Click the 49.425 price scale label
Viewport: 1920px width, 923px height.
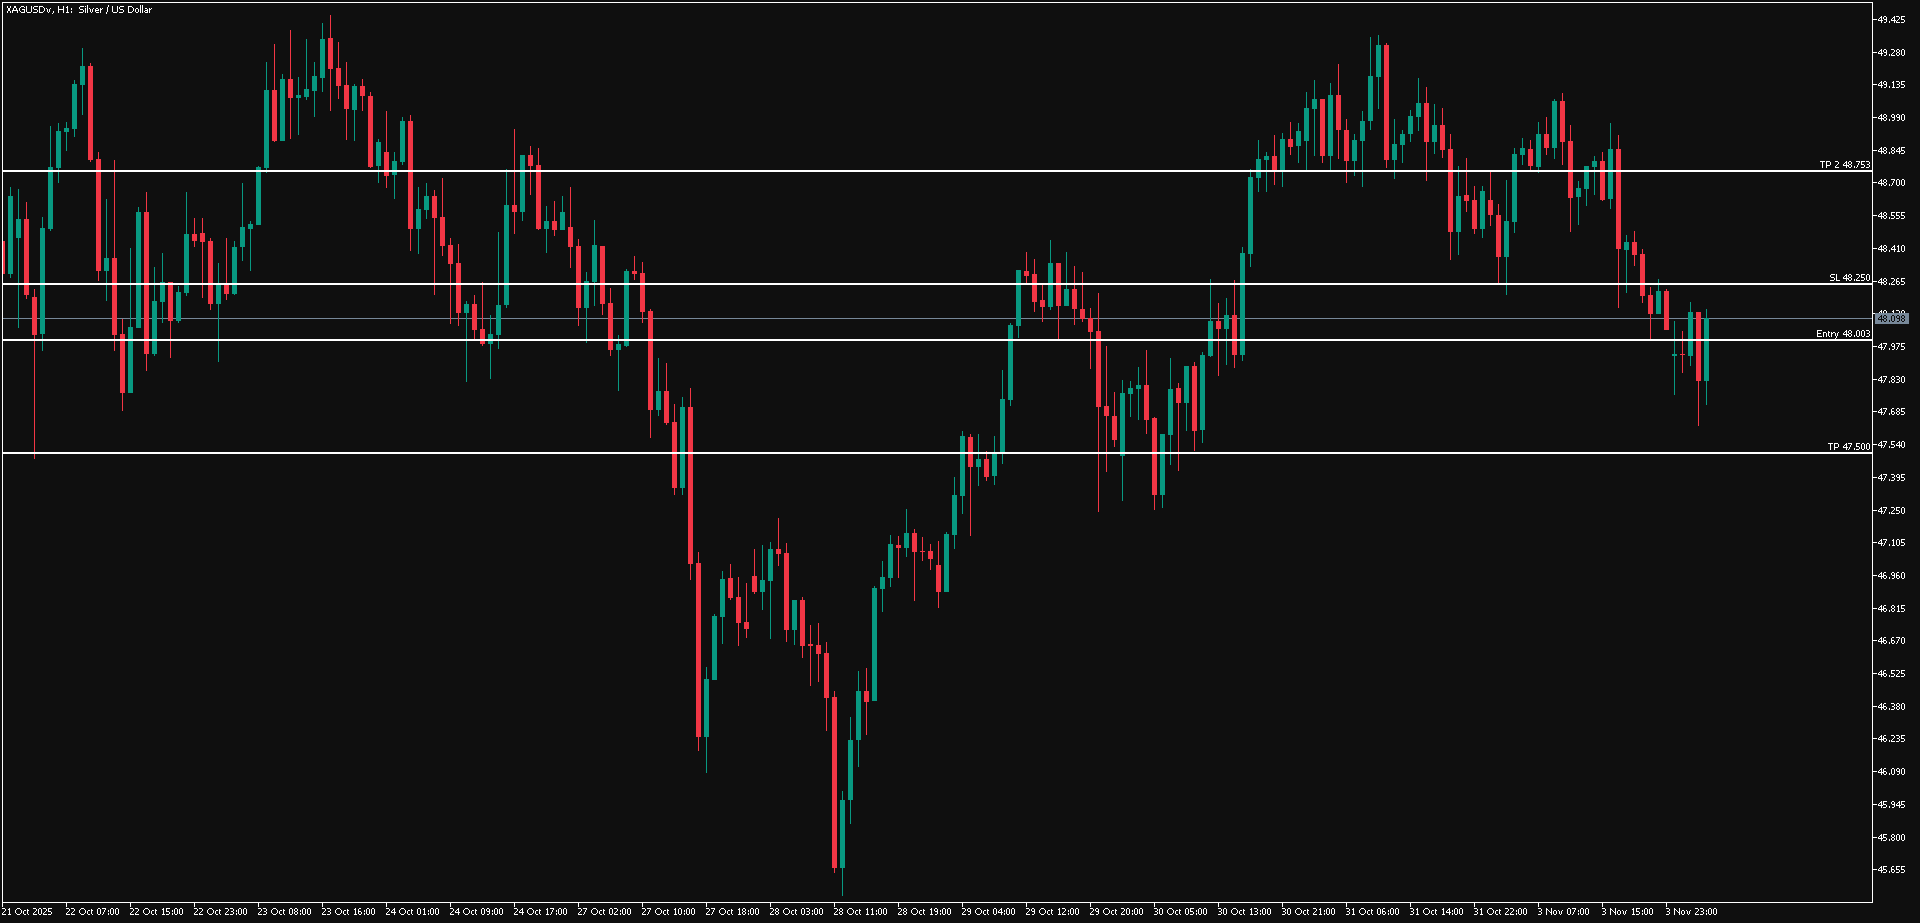point(1890,20)
